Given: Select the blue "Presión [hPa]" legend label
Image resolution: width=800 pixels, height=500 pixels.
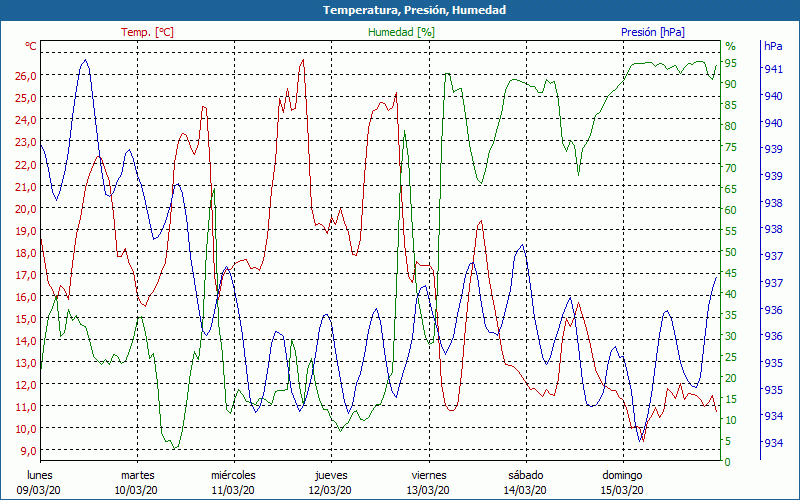Looking at the screenshot, I should [x=653, y=32].
